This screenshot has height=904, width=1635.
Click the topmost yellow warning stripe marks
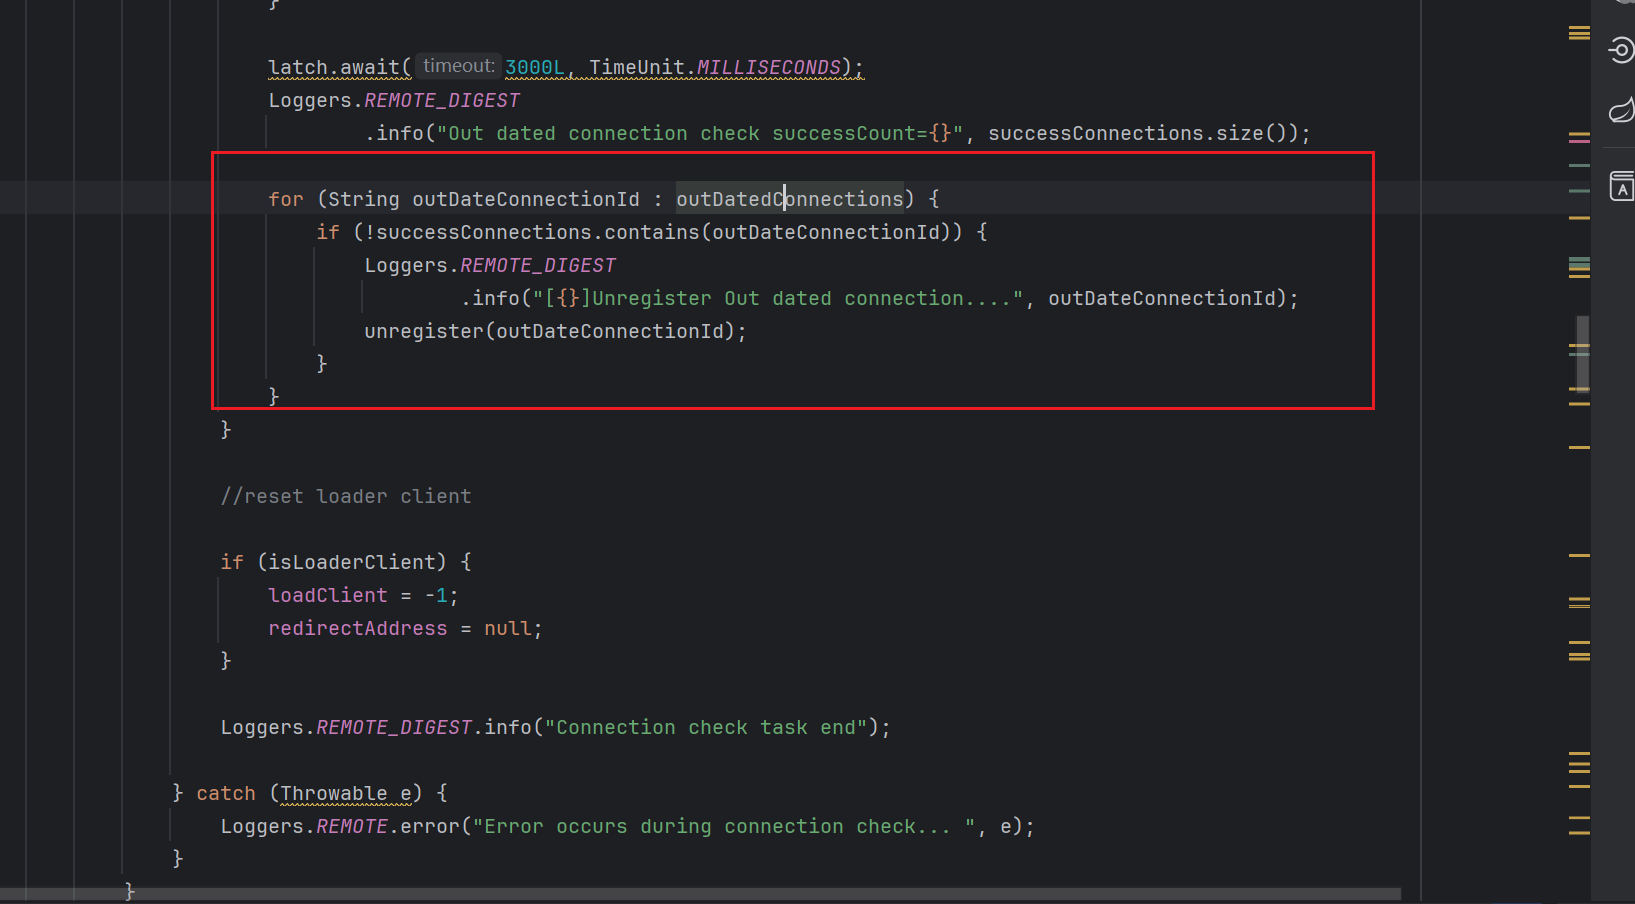(x=1579, y=33)
